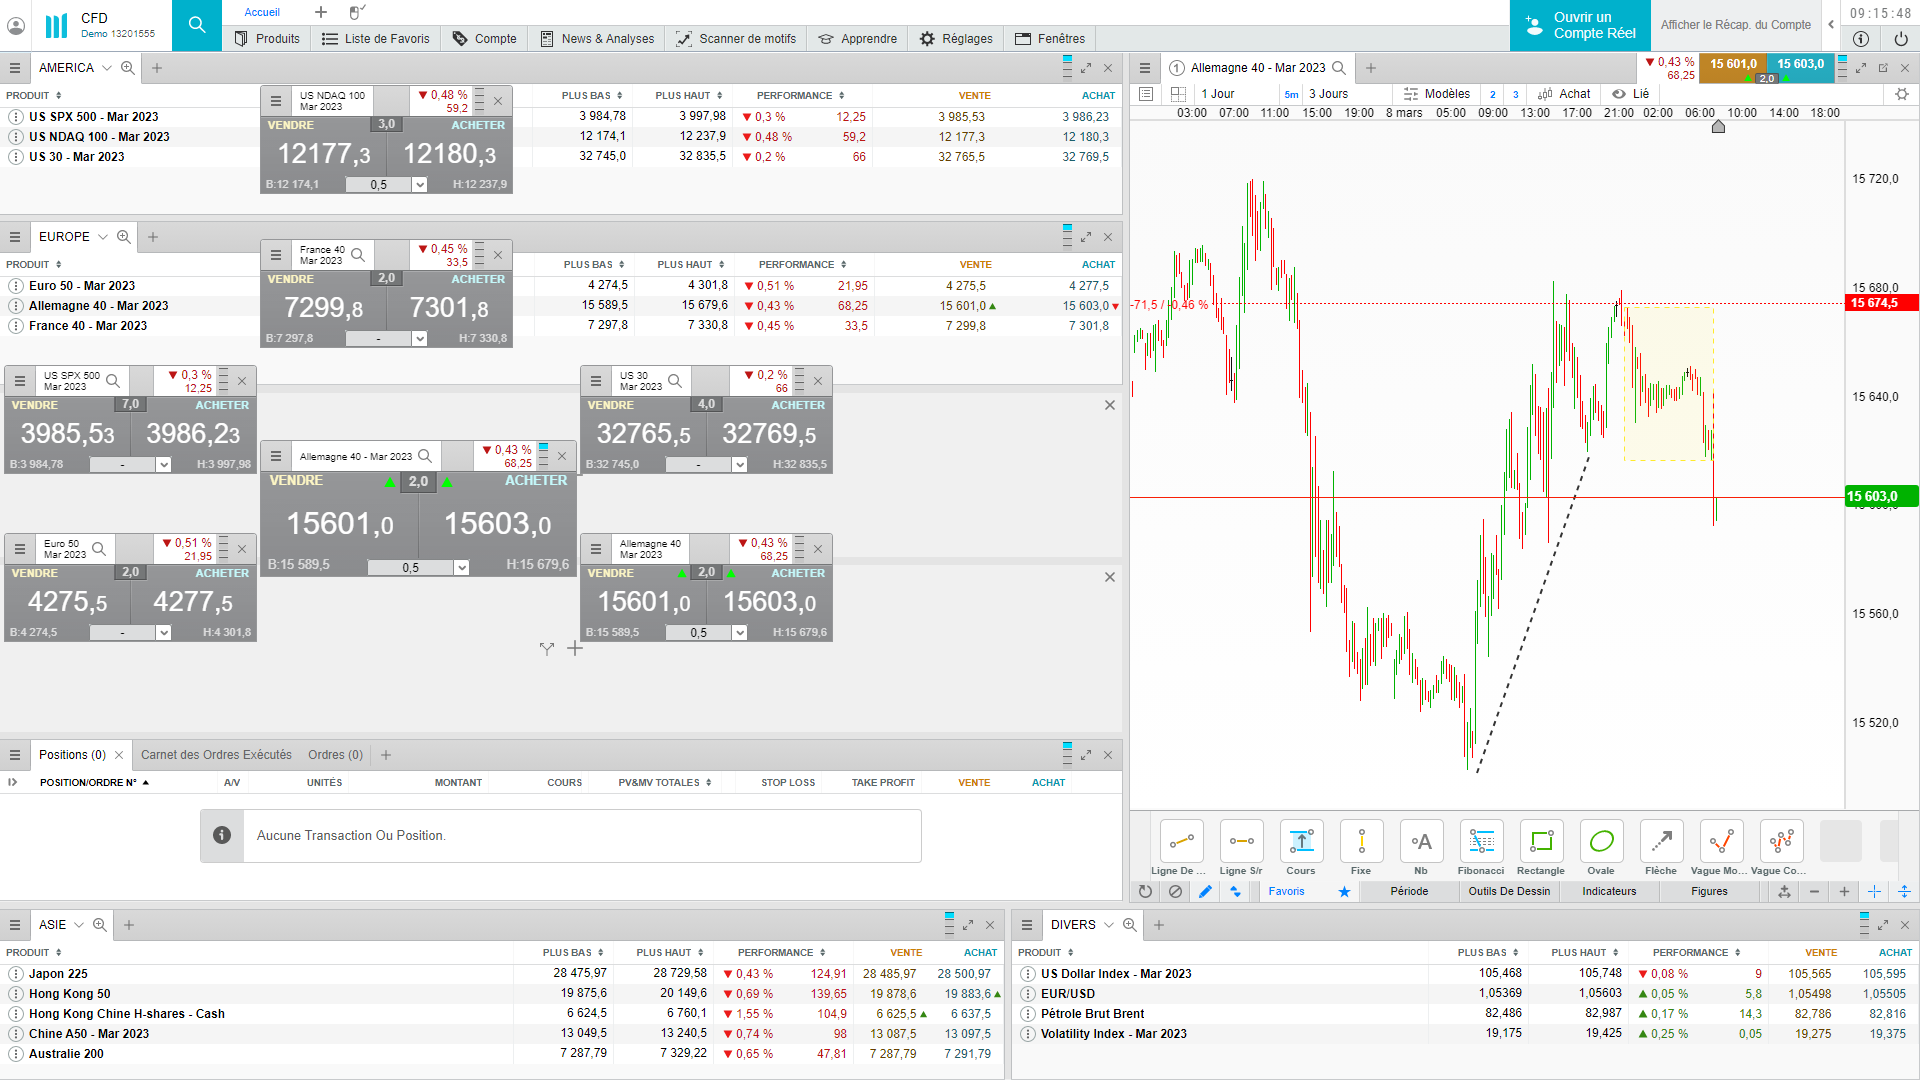Select the Ovale drawing tool
Screen dimensions: 1920x1080
(x=1601, y=842)
